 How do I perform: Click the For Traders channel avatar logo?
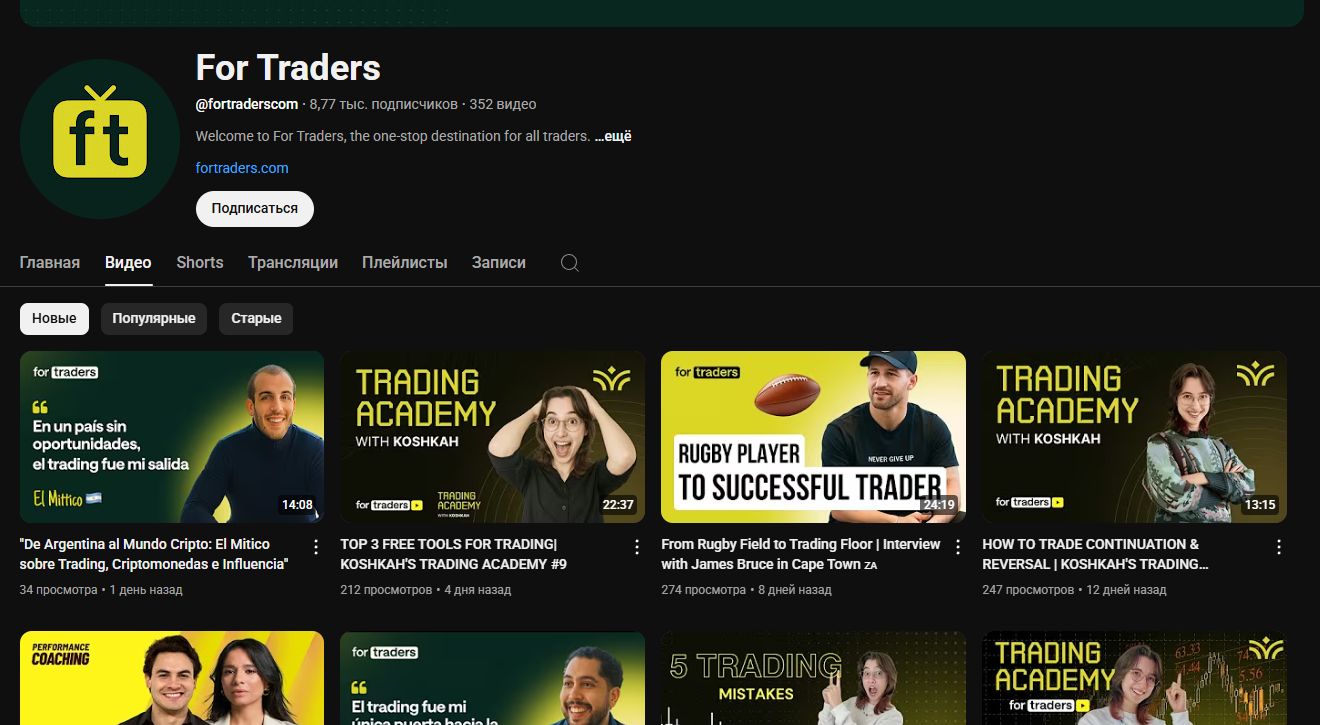100,139
